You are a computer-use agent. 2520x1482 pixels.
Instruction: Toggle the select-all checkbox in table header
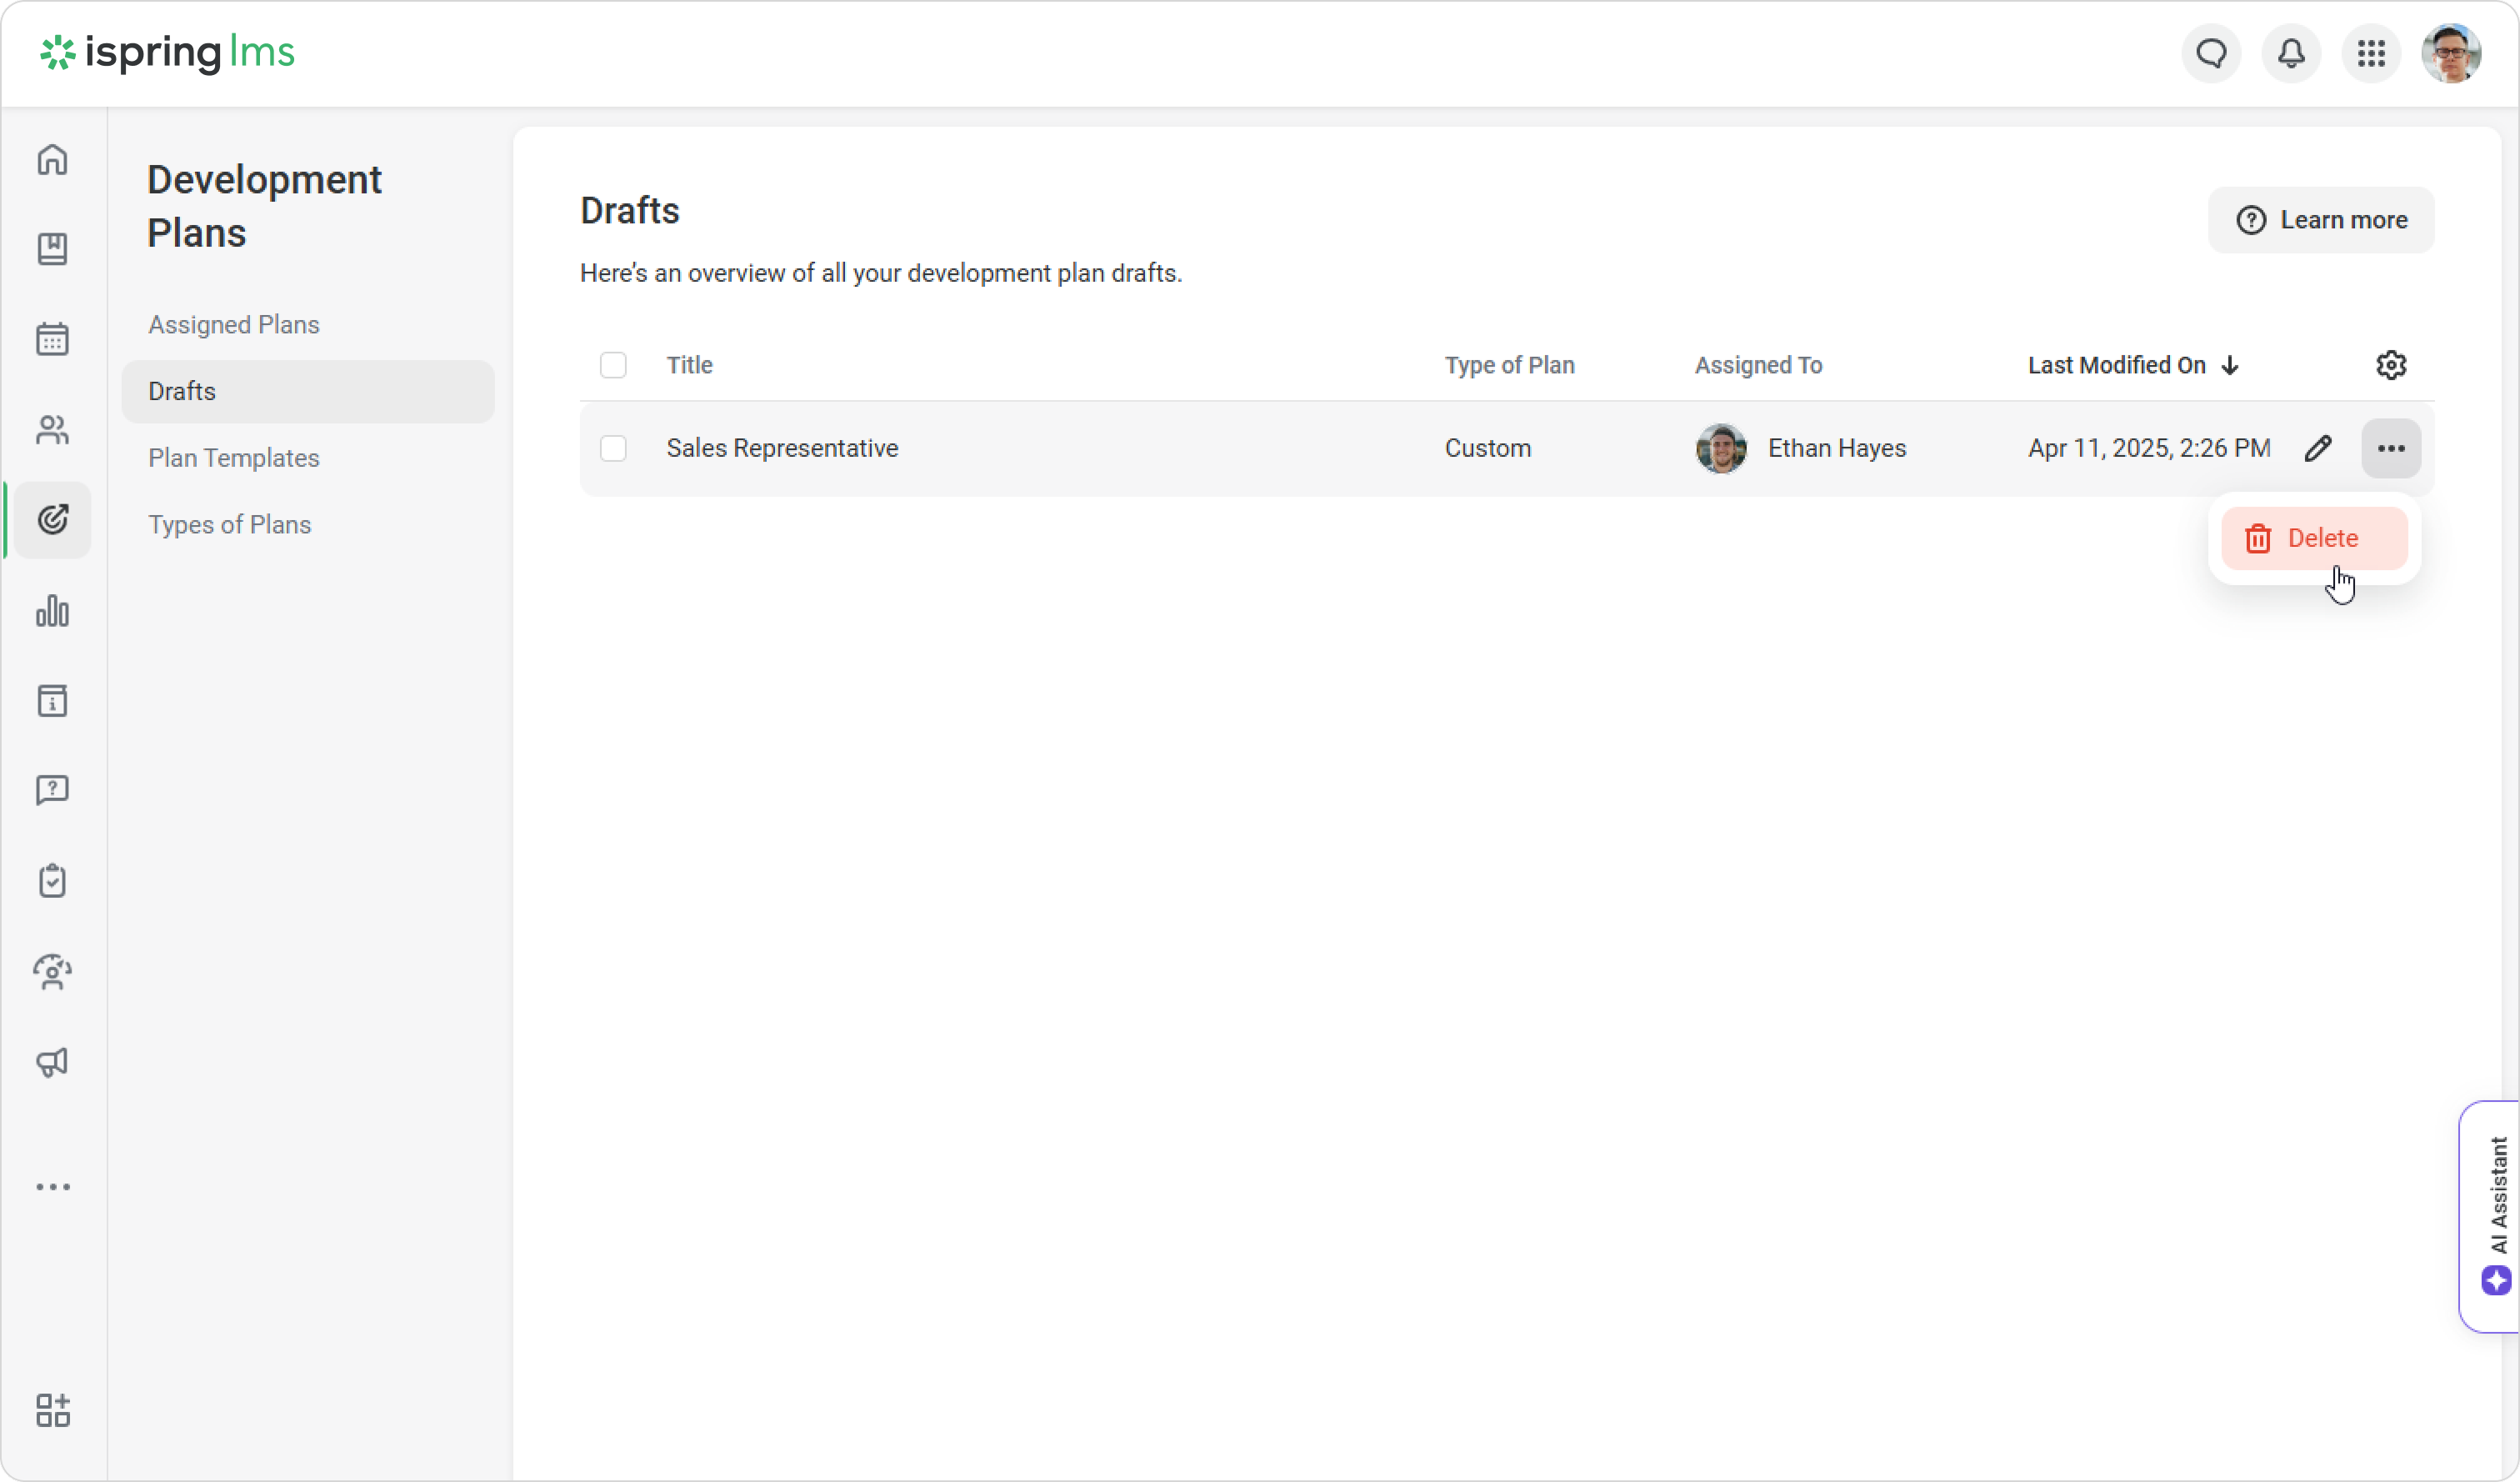point(613,365)
